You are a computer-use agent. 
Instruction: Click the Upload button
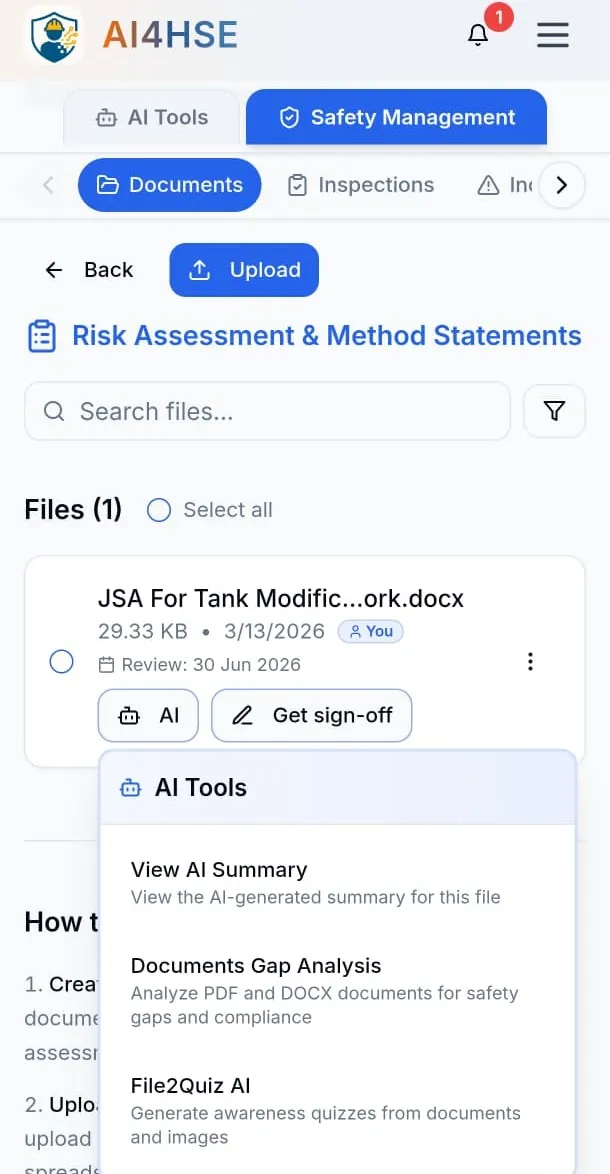click(244, 270)
